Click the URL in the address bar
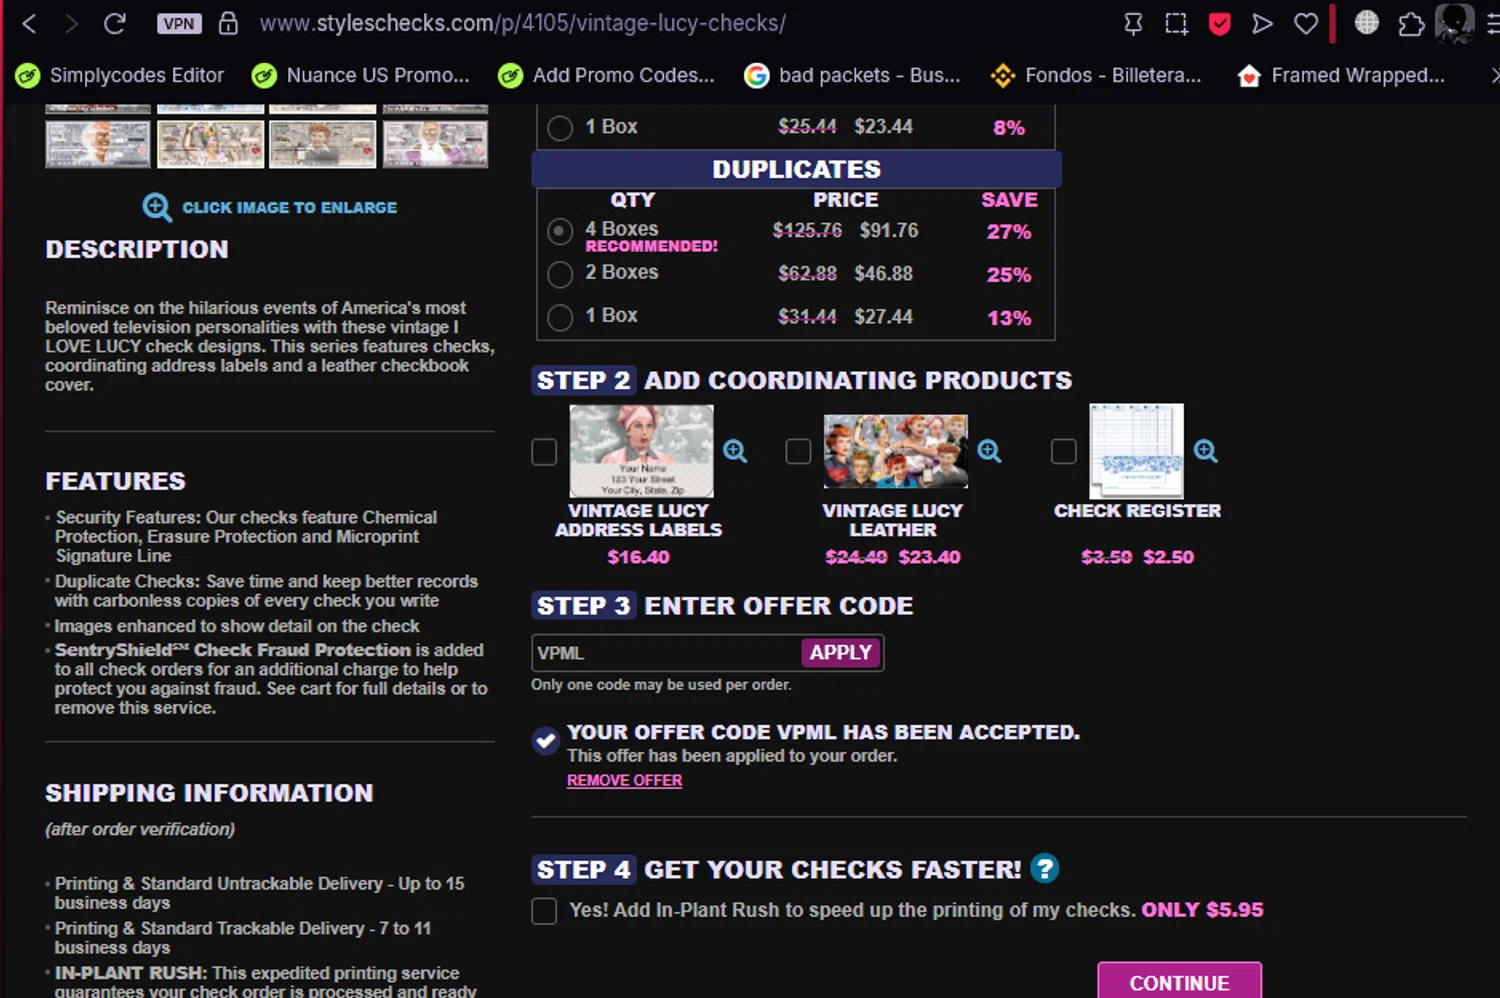The width and height of the screenshot is (1500, 998). 522,23
